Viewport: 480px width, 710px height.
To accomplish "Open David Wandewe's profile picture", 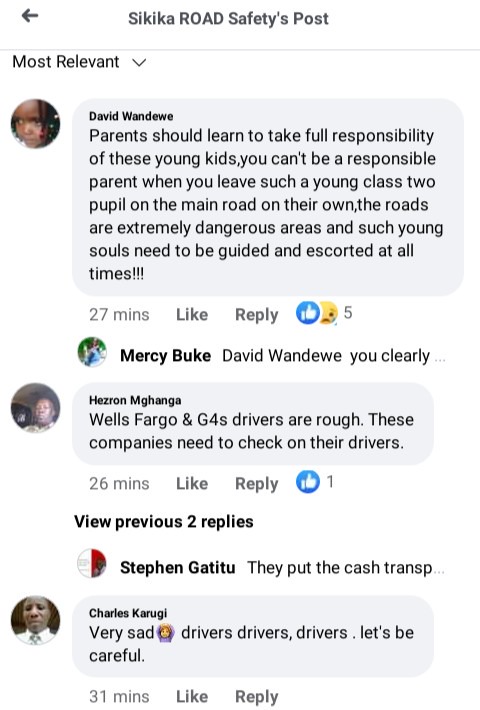I will (x=35, y=124).
